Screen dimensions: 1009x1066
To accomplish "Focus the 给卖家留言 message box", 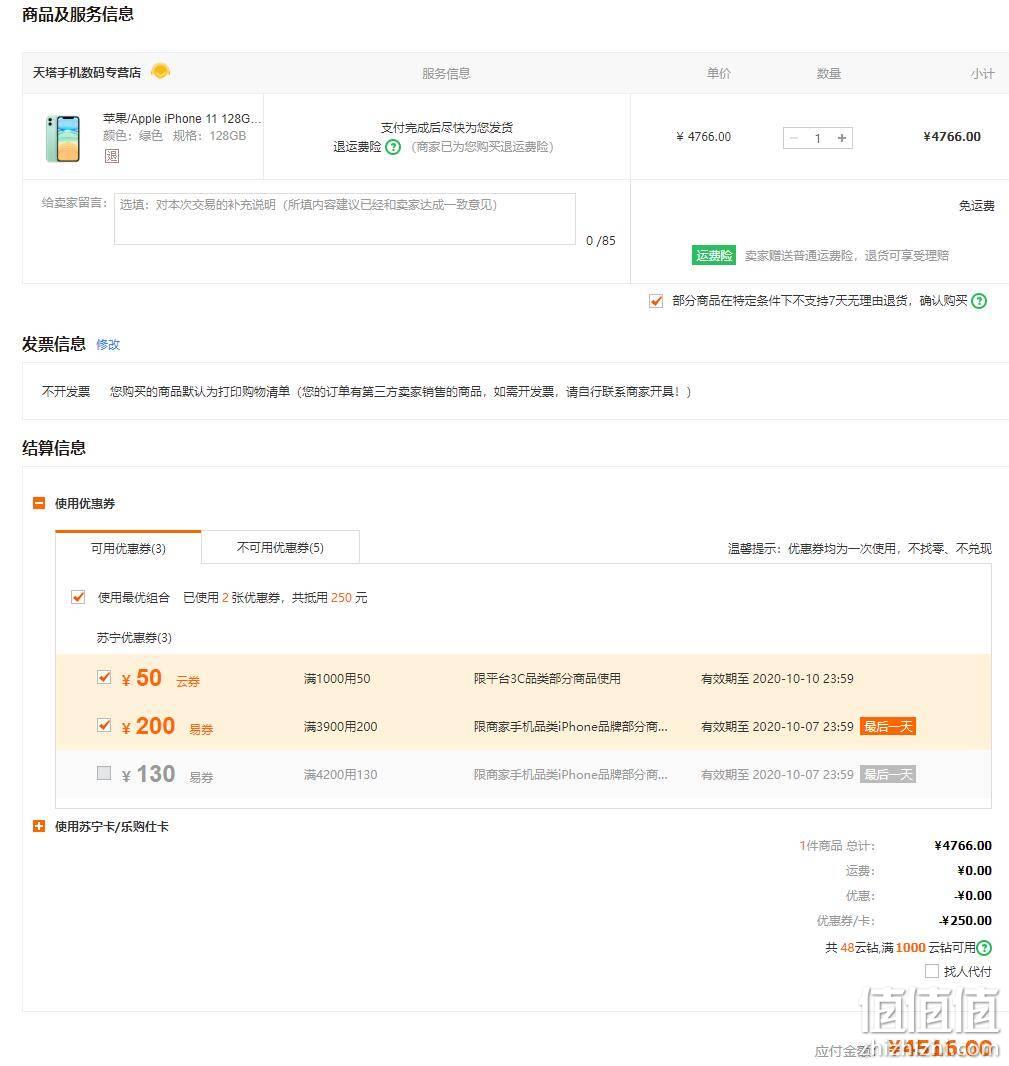I will pos(345,219).
